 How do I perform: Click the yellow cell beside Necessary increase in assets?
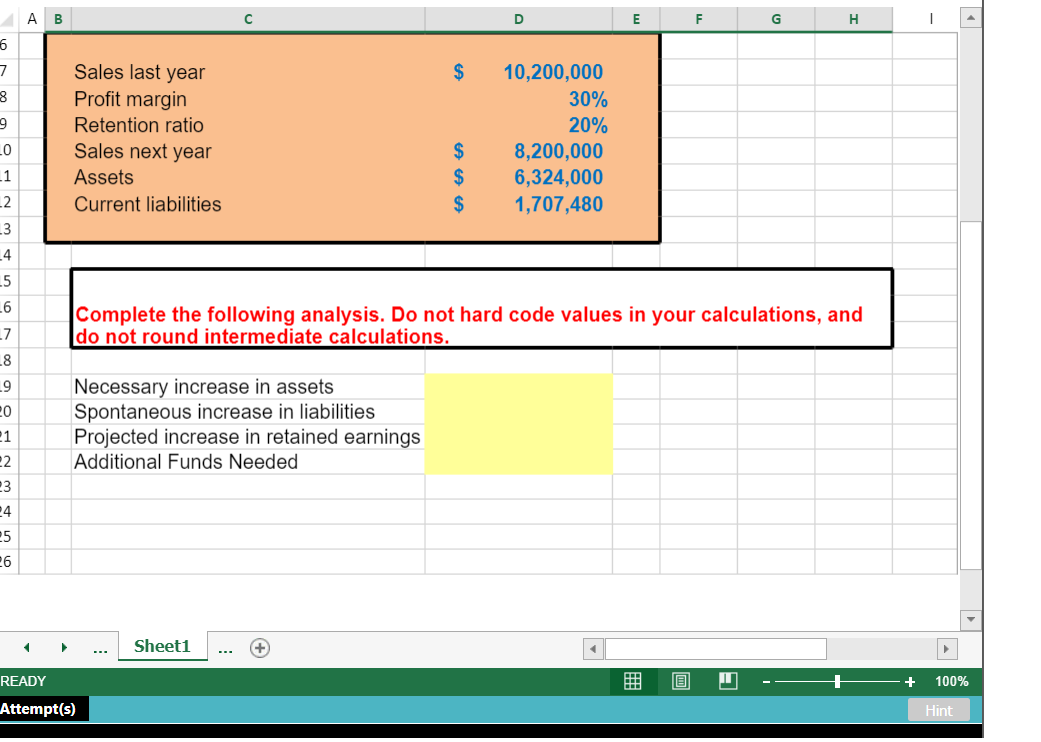(518, 386)
